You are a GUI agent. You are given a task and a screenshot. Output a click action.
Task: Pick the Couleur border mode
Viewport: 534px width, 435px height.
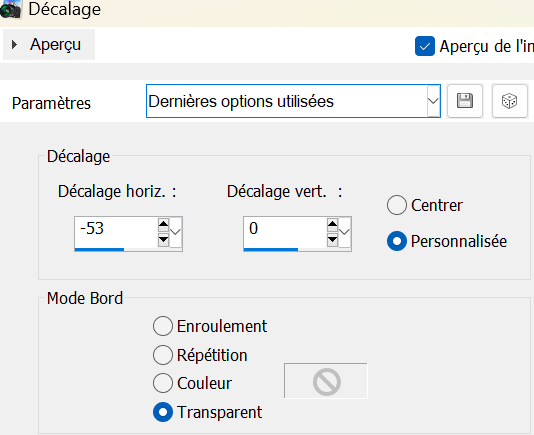click(163, 383)
